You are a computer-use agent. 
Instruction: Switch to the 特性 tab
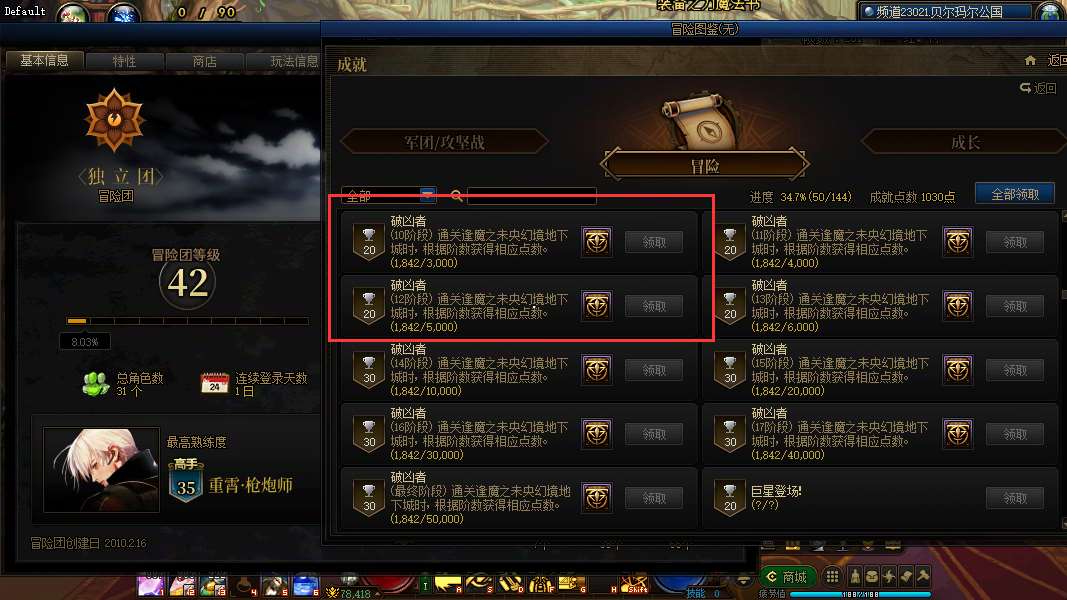[125, 61]
